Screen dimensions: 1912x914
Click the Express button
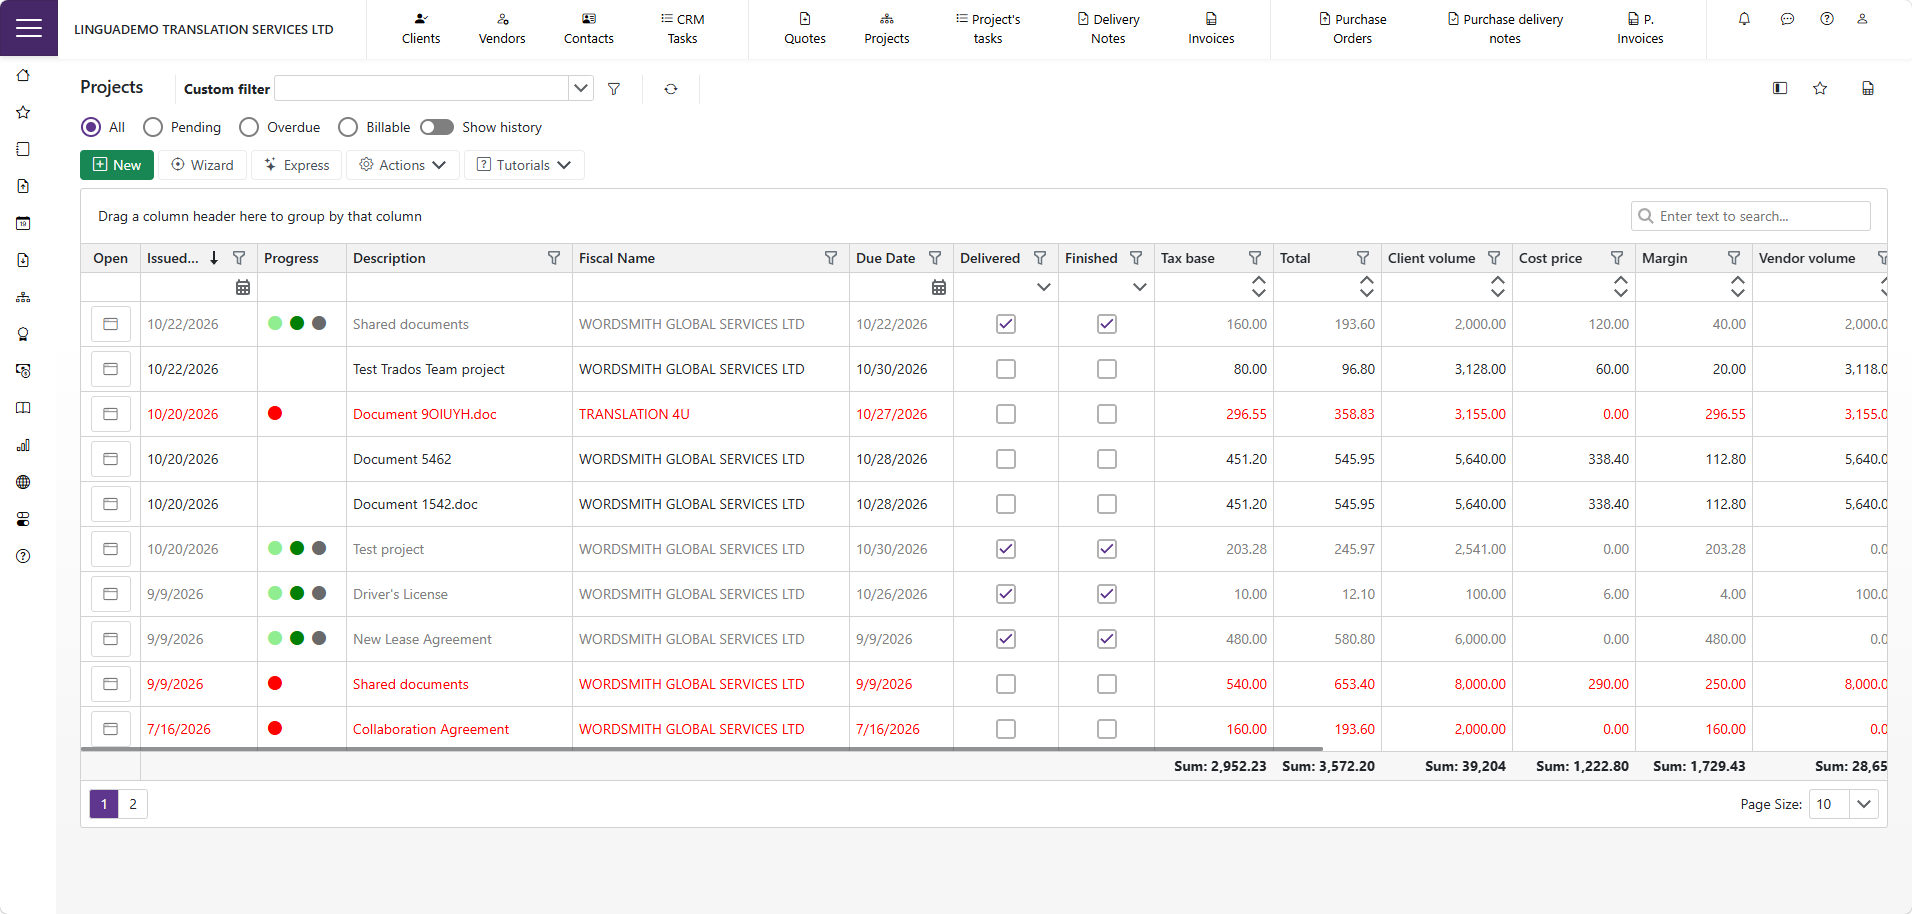297,165
